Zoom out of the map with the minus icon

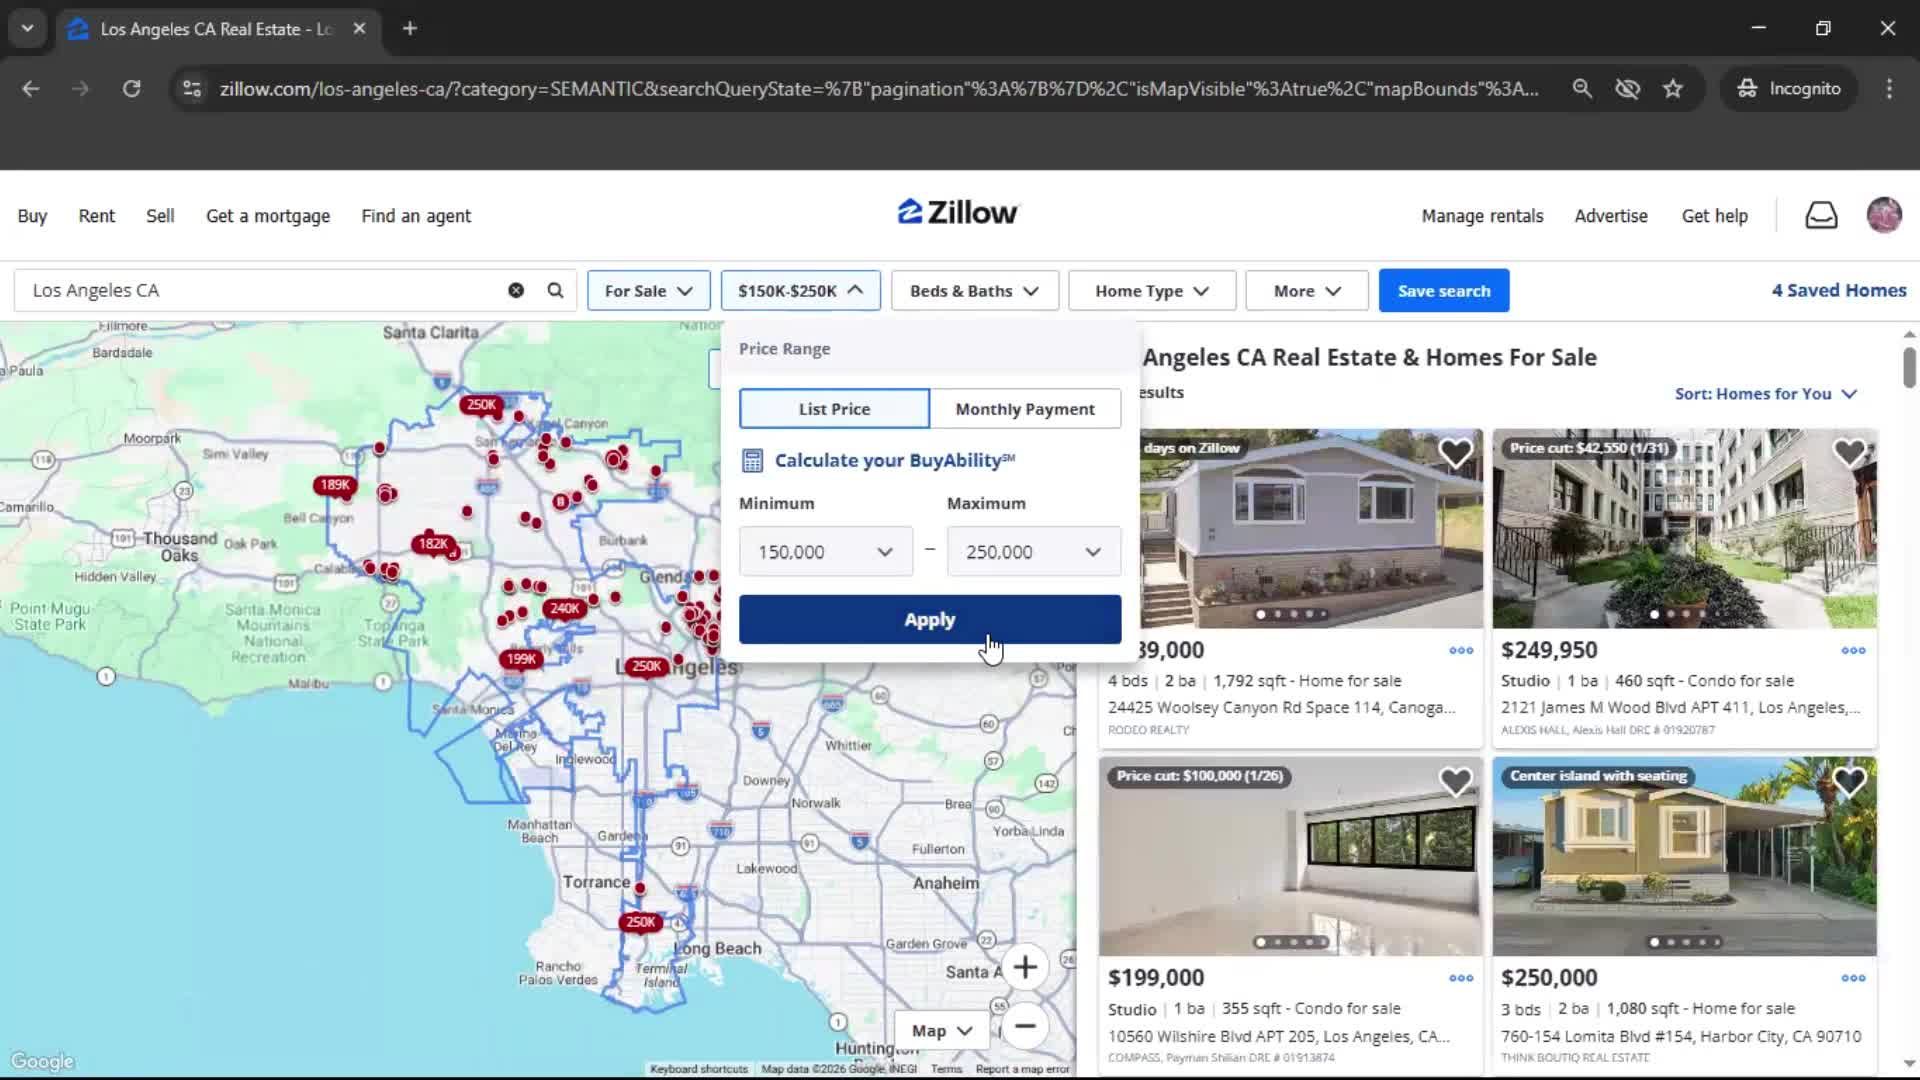1026,1027
